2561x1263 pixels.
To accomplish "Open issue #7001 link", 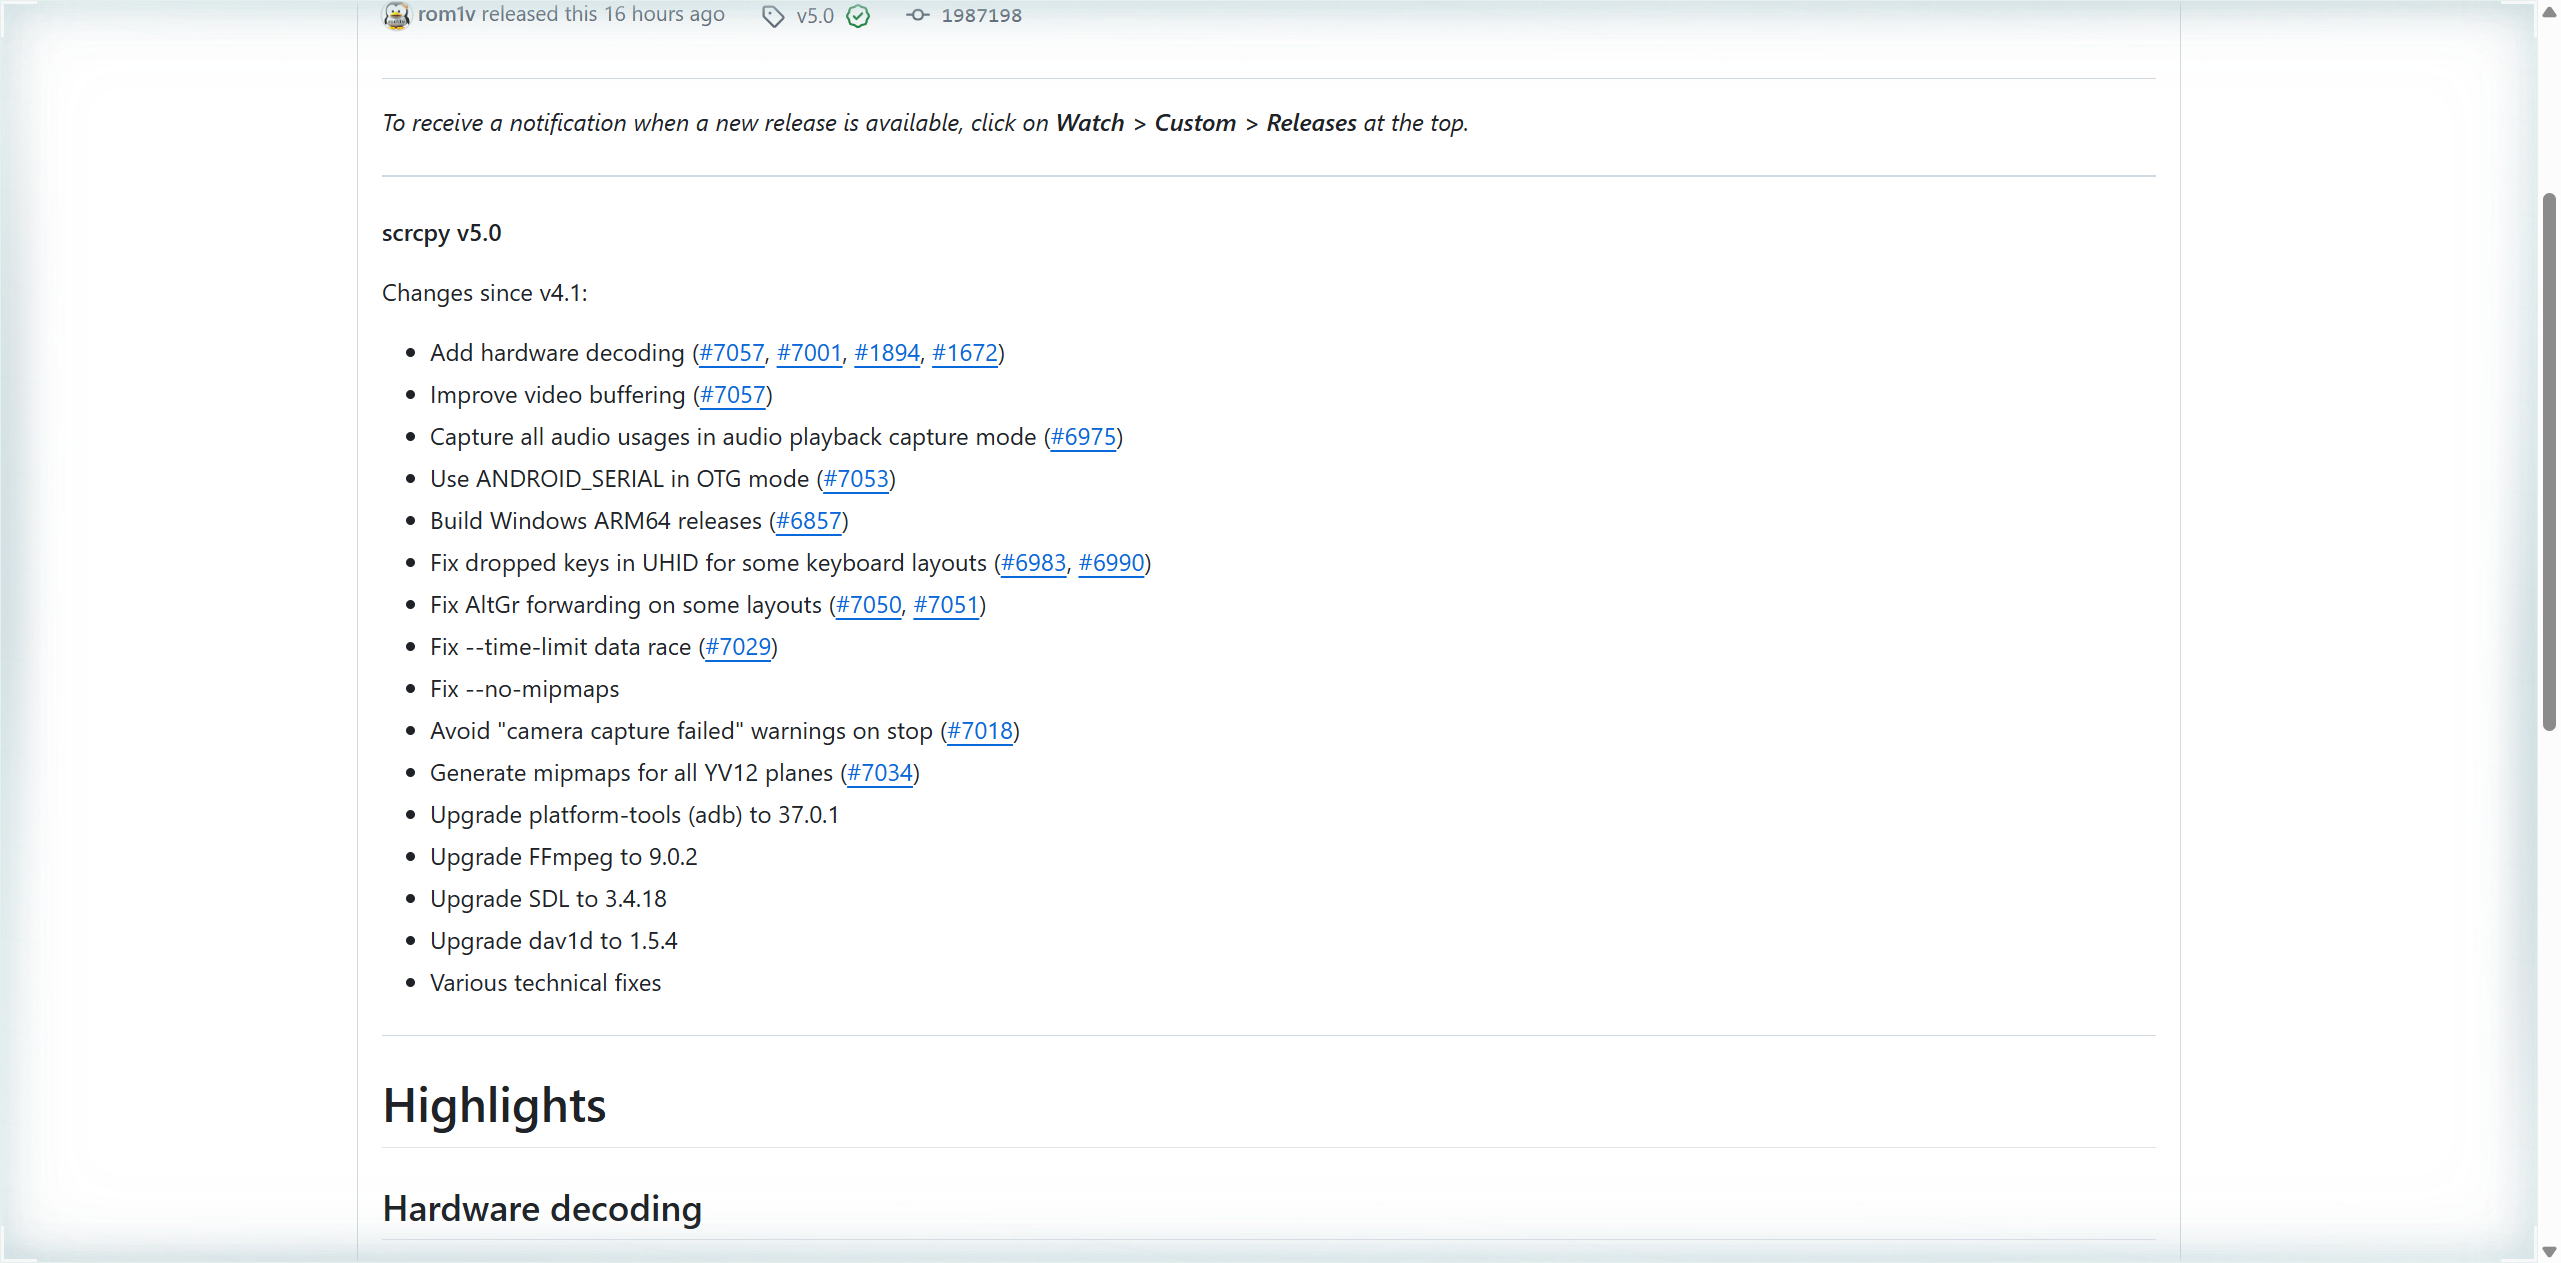I will [809, 353].
